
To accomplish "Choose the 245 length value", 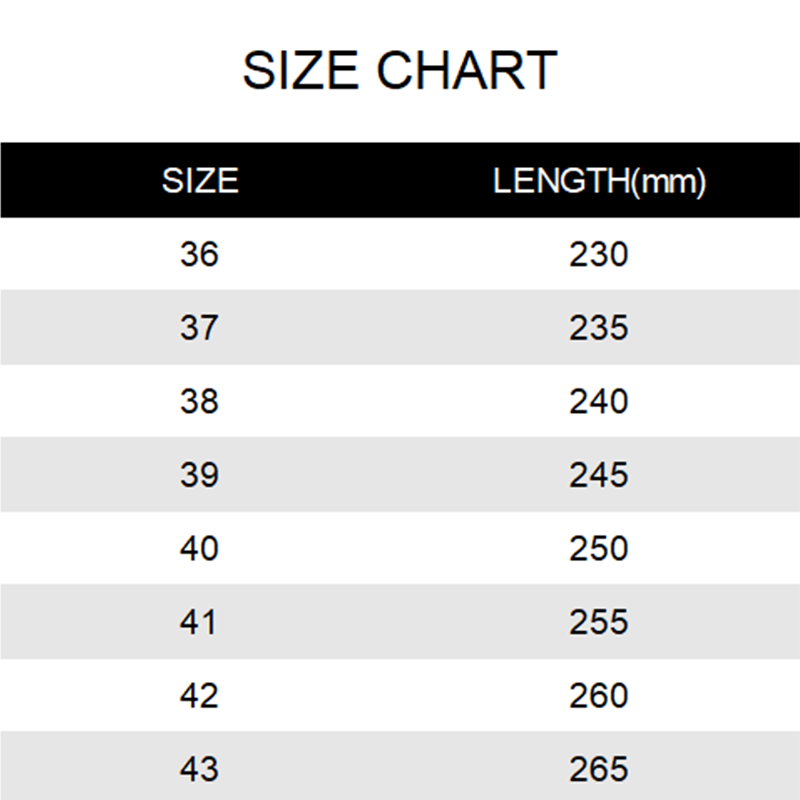I will click(599, 474).
